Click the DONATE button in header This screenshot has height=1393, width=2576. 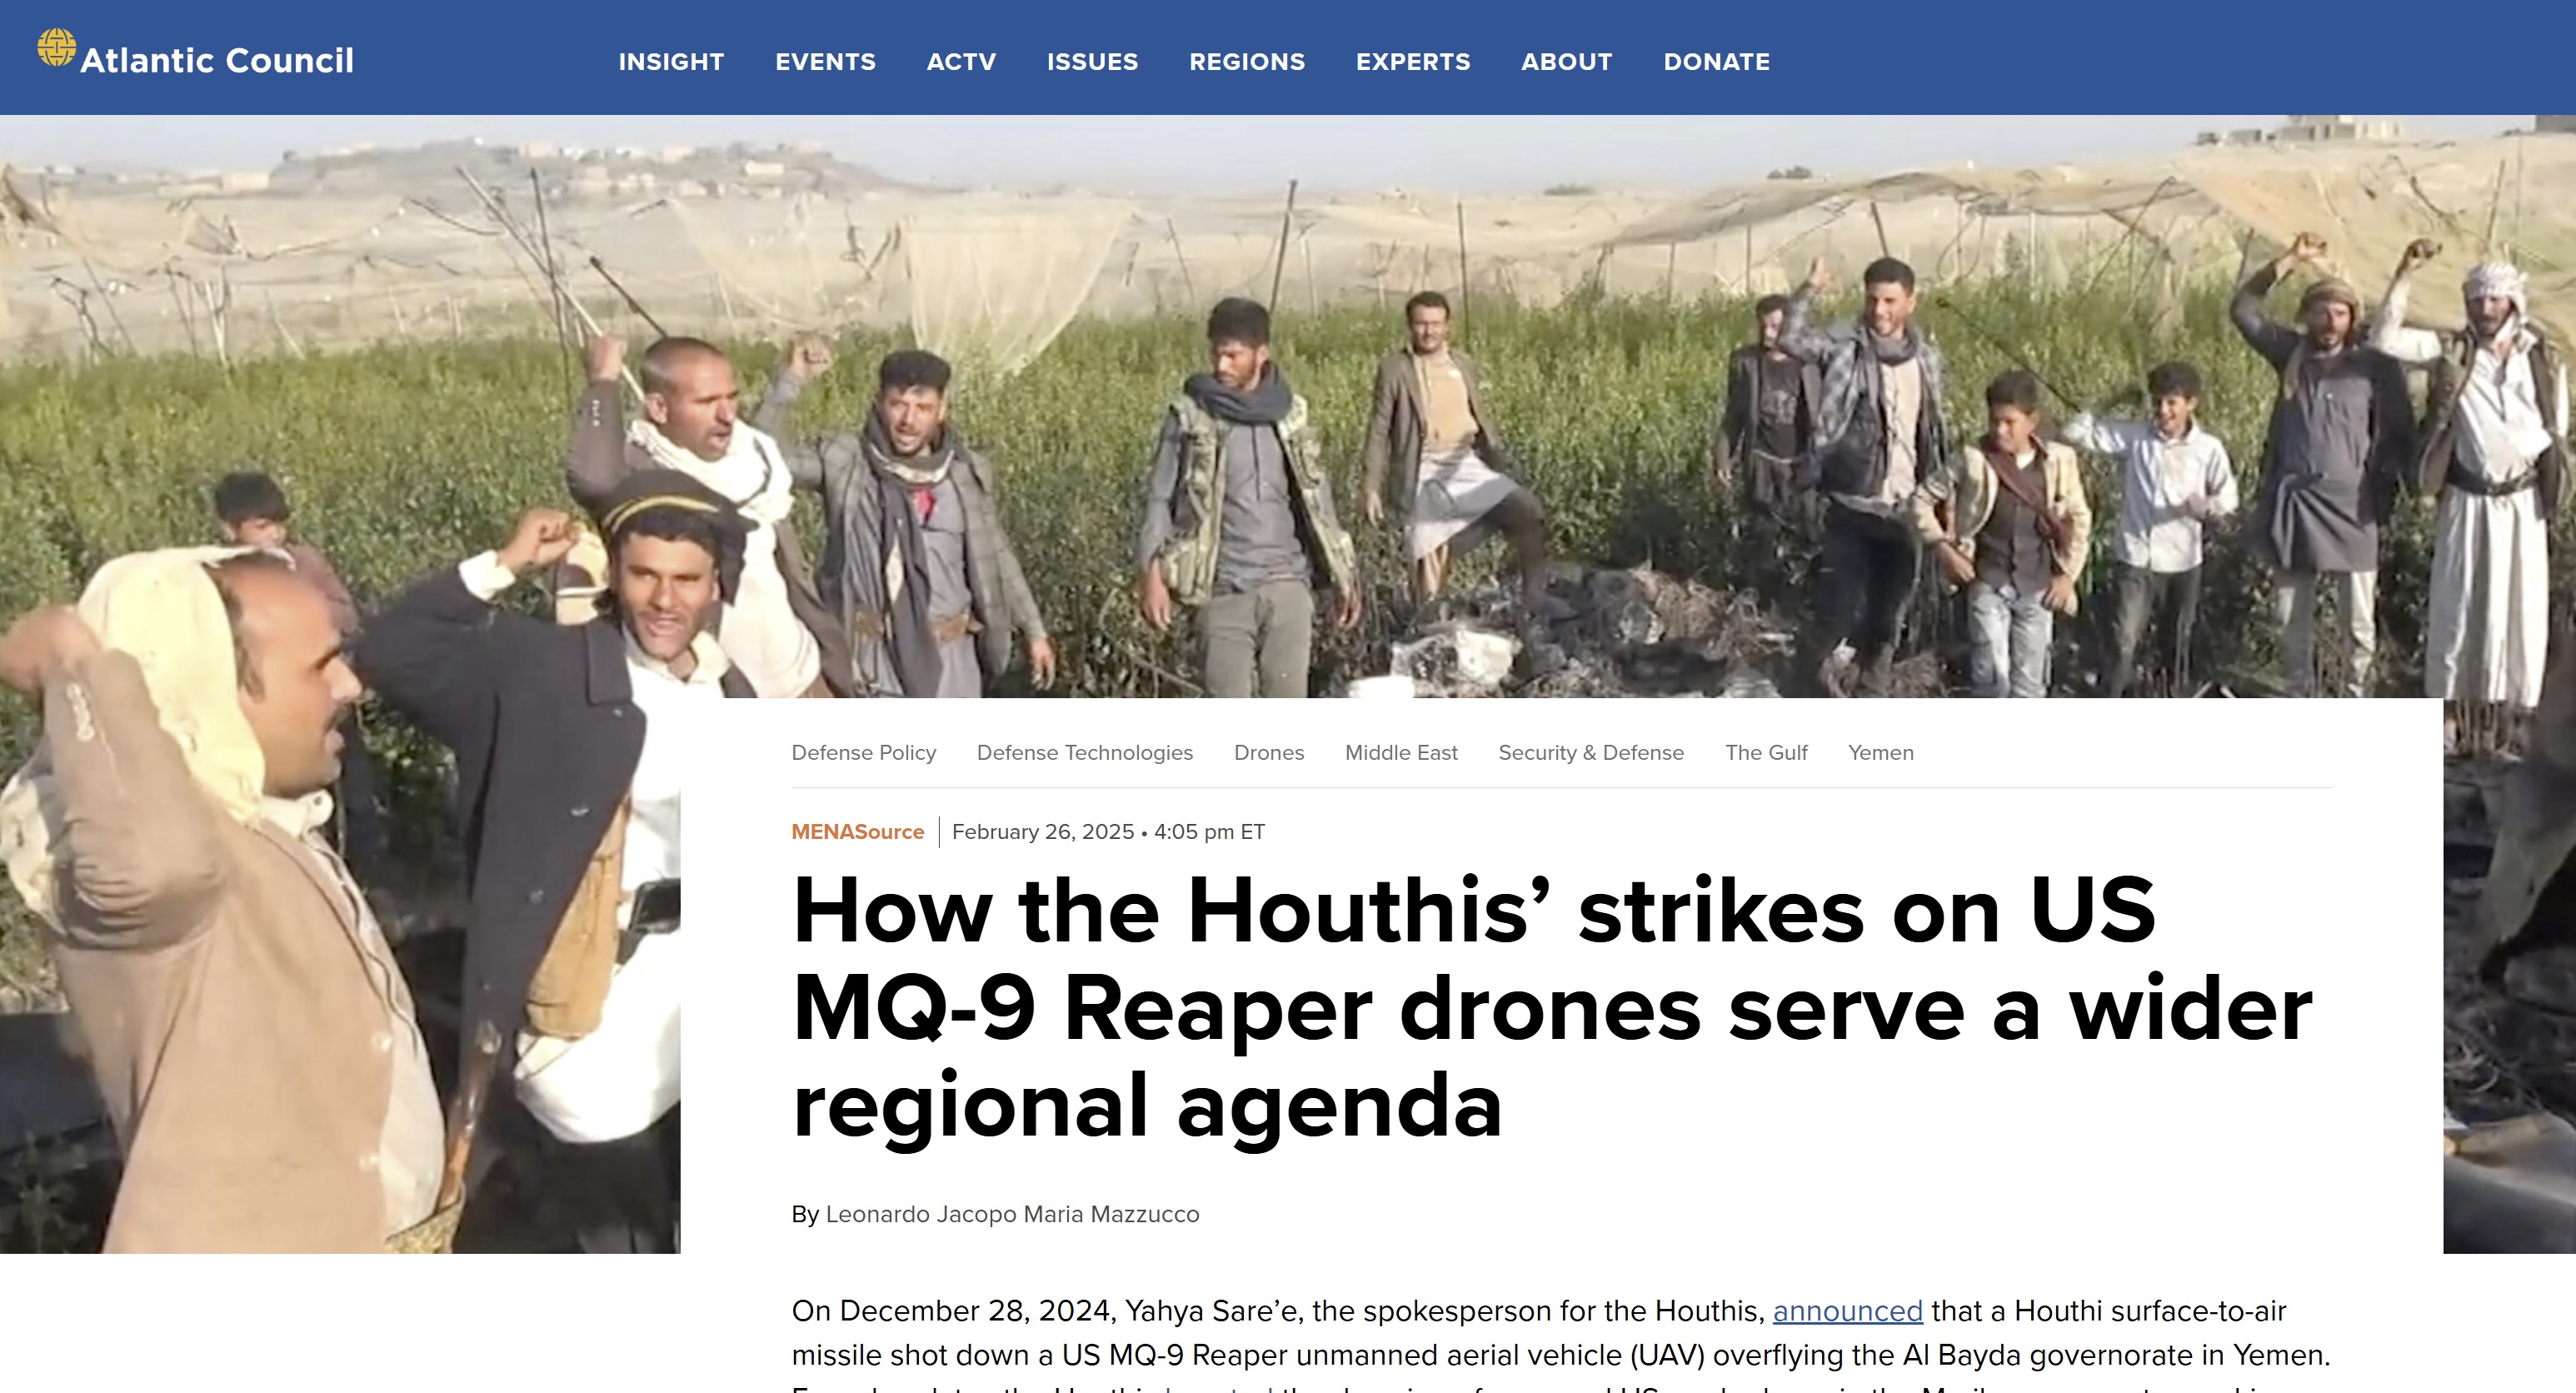pos(1716,62)
